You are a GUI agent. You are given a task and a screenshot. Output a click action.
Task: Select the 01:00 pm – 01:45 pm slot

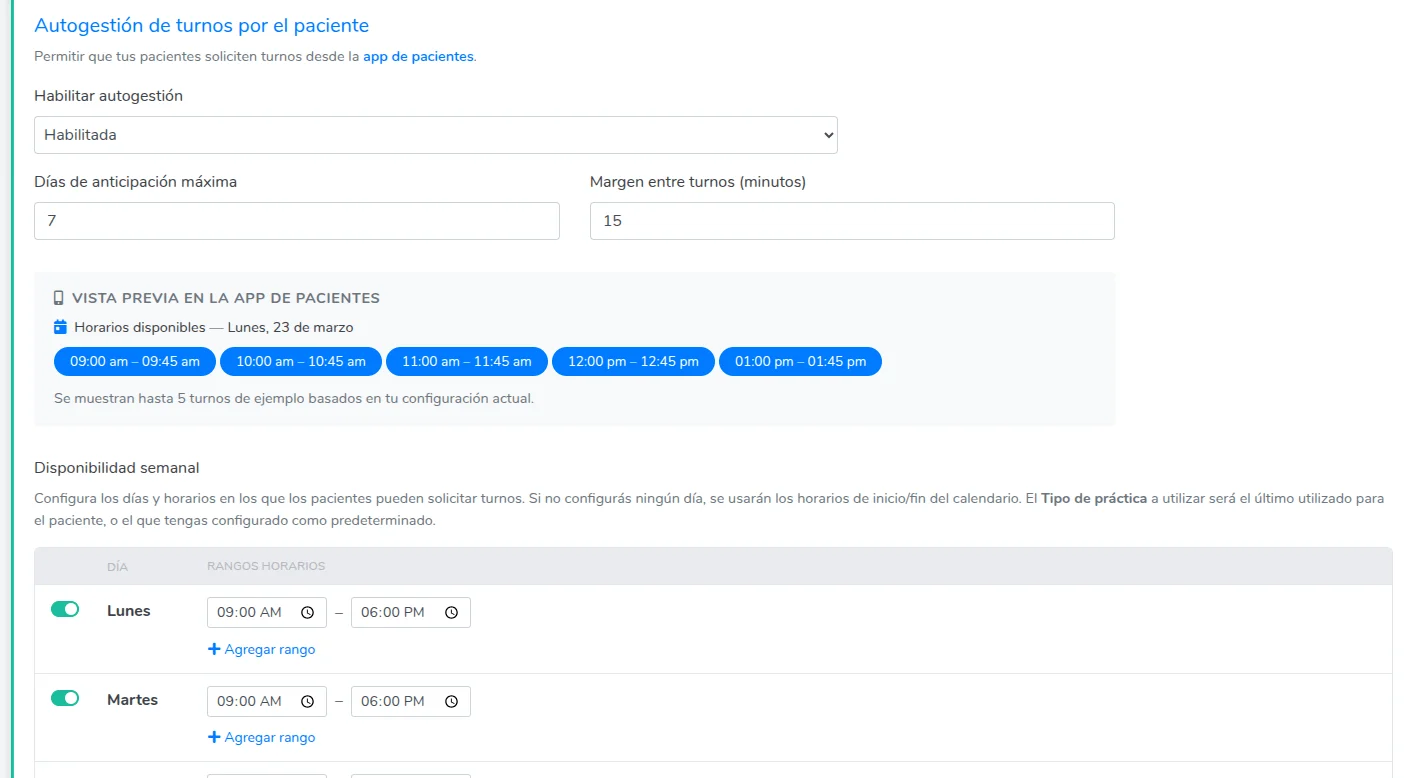800,362
